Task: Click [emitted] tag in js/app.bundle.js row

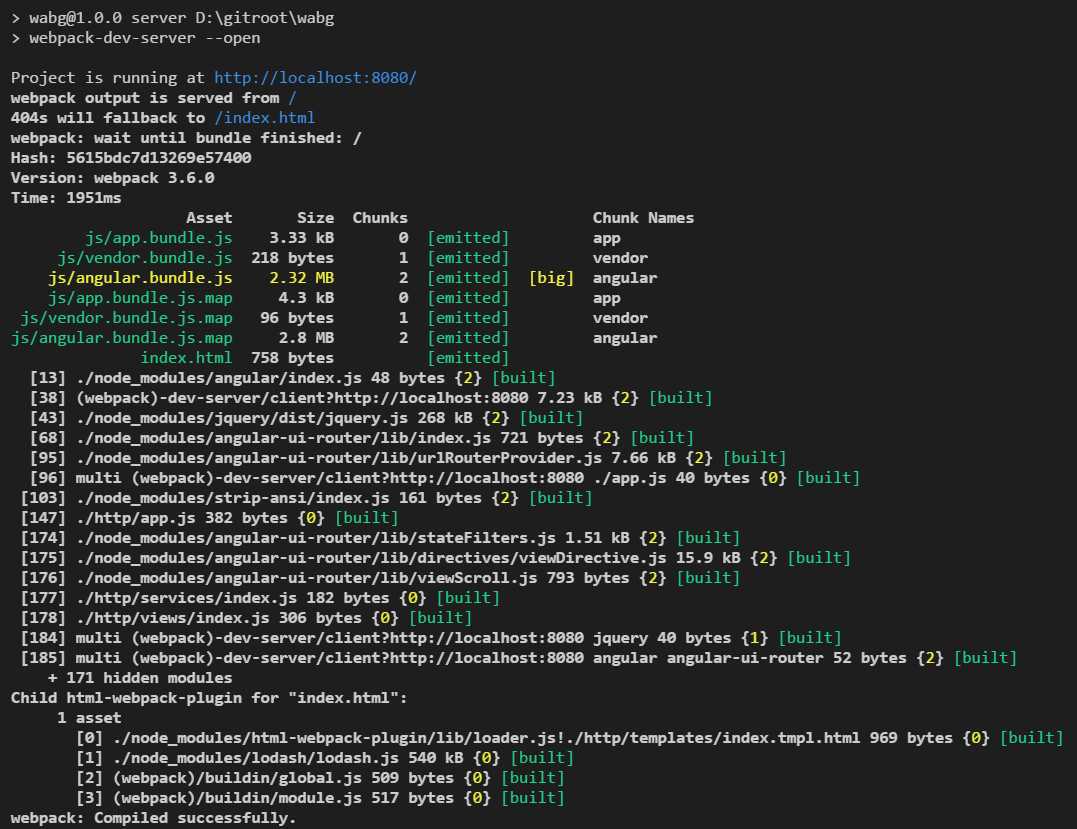Action: [468, 238]
